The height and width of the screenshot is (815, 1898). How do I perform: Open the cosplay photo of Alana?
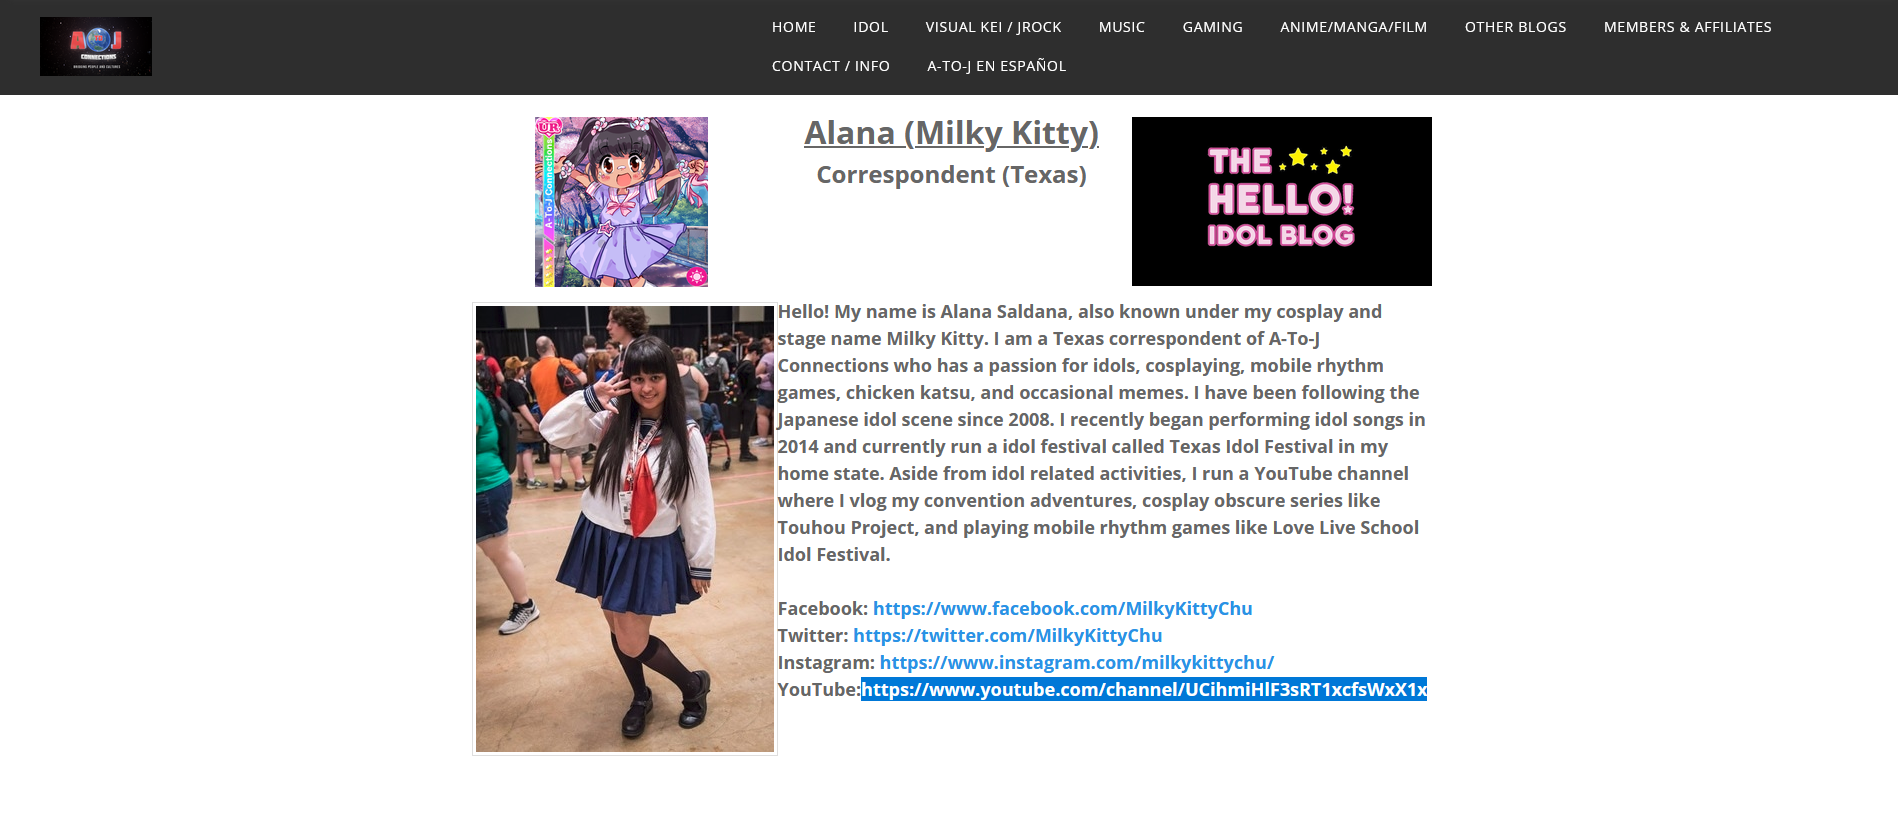(x=625, y=529)
